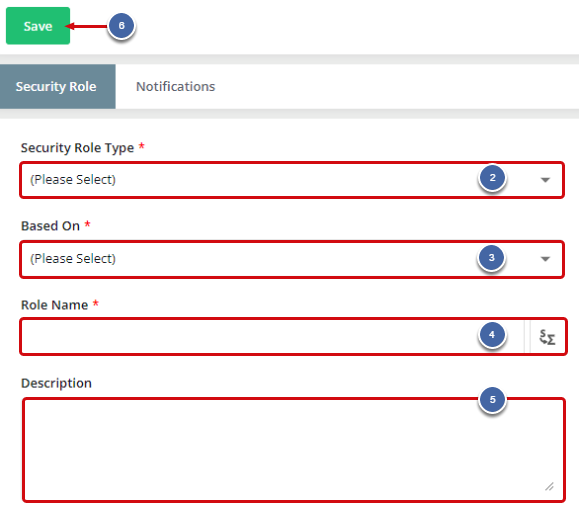579x513 pixels.
Task: Click the Based On field label
Action: point(50,226)
